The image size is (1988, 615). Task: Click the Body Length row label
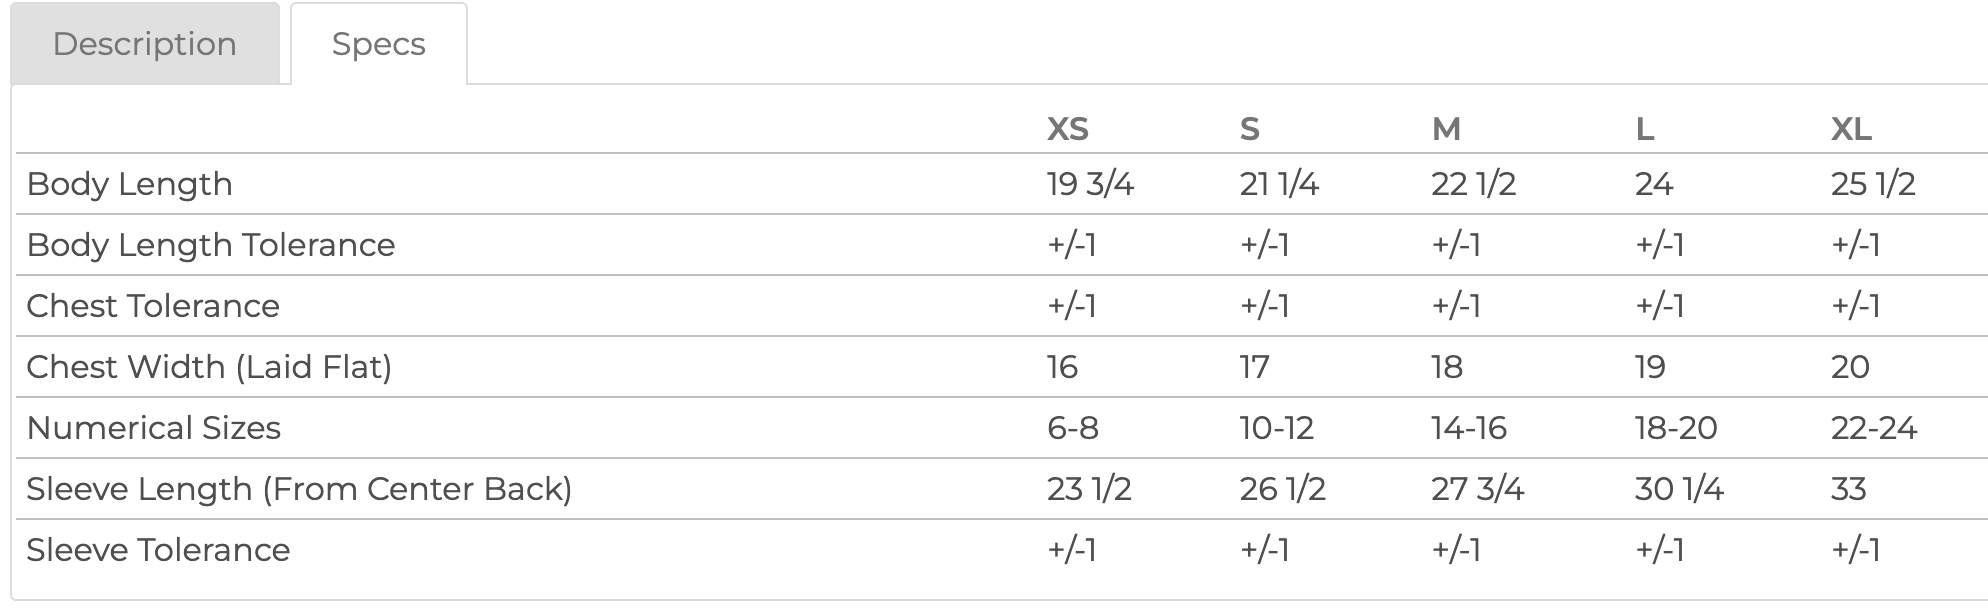tap(130, 184)
